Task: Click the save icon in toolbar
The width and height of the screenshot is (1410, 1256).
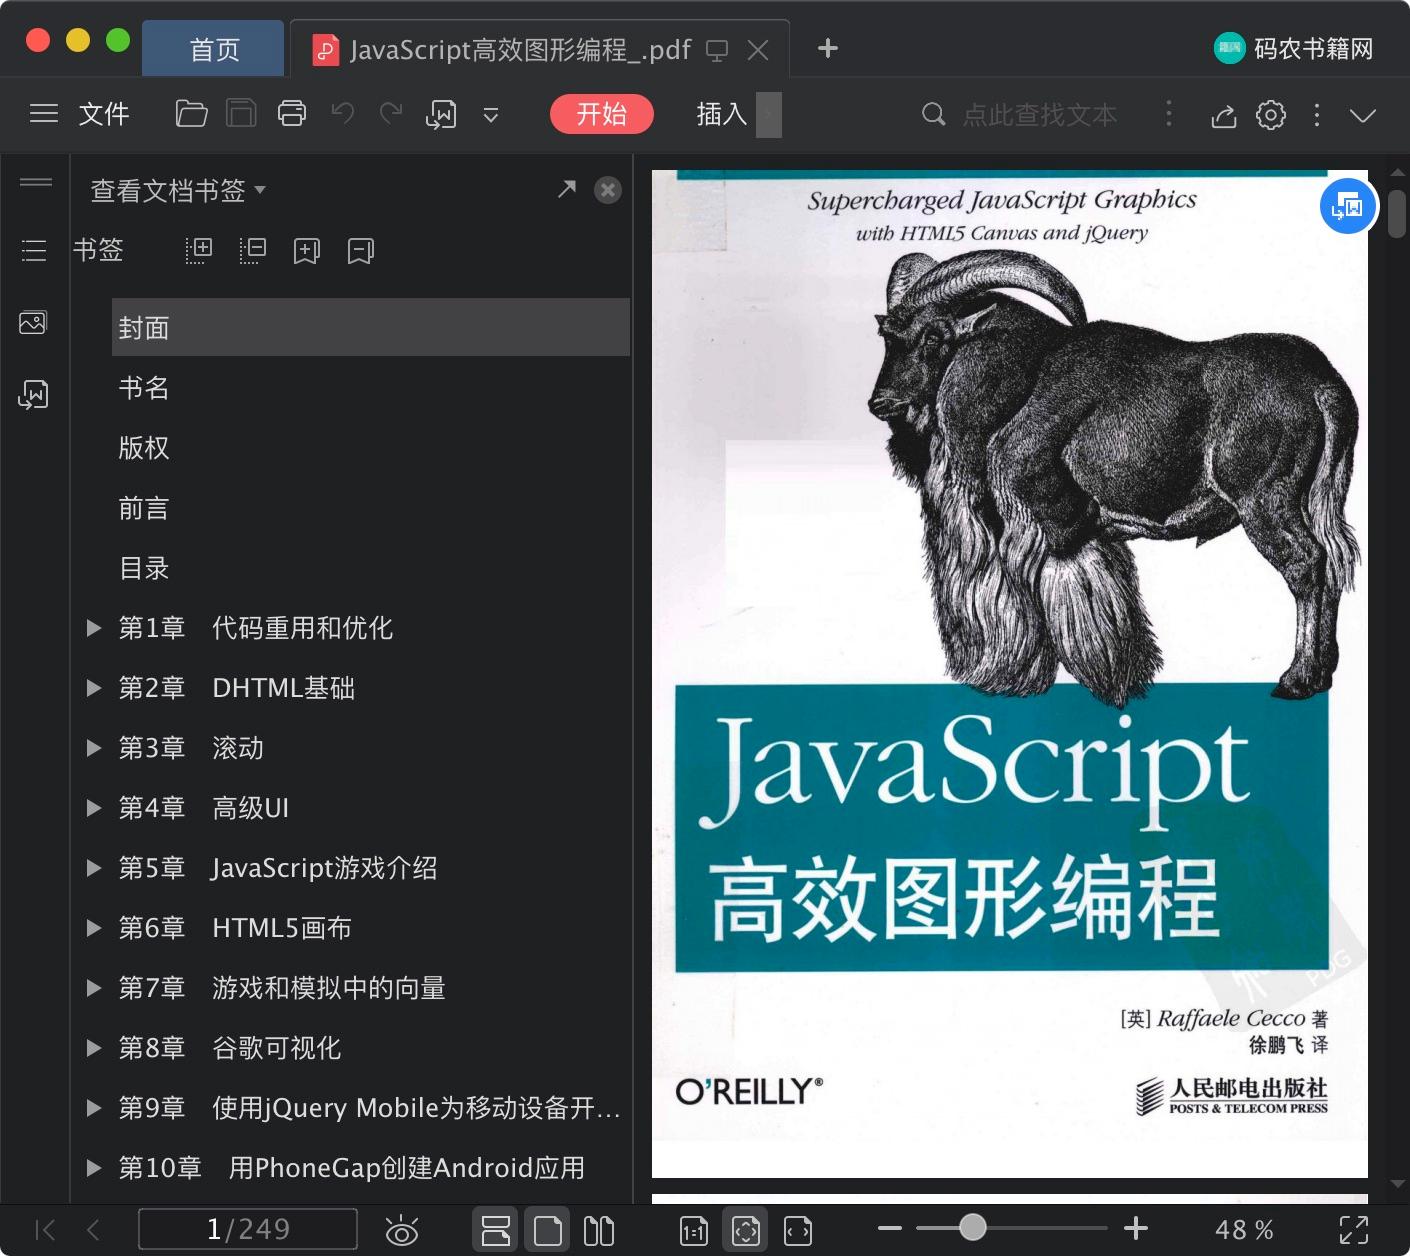Action: [x=241, y=114]
